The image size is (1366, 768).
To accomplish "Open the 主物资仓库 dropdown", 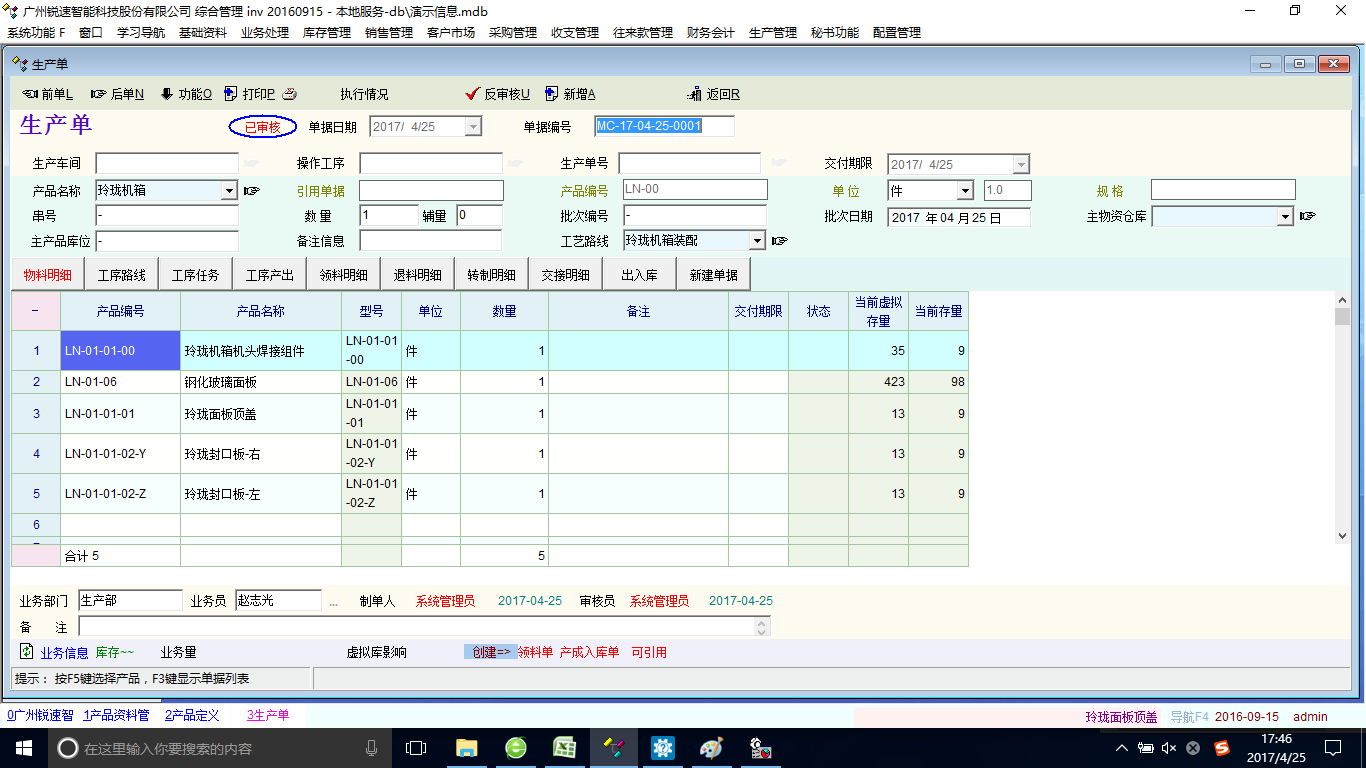I will click(x=1285, y=216).
